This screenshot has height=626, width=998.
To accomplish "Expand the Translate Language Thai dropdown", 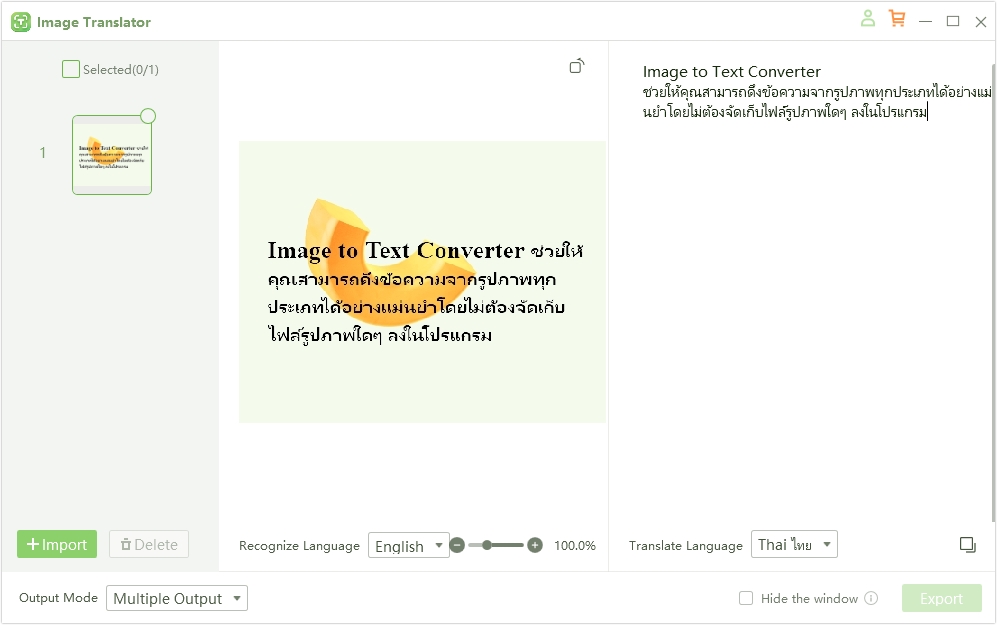I will click(794, 545).
